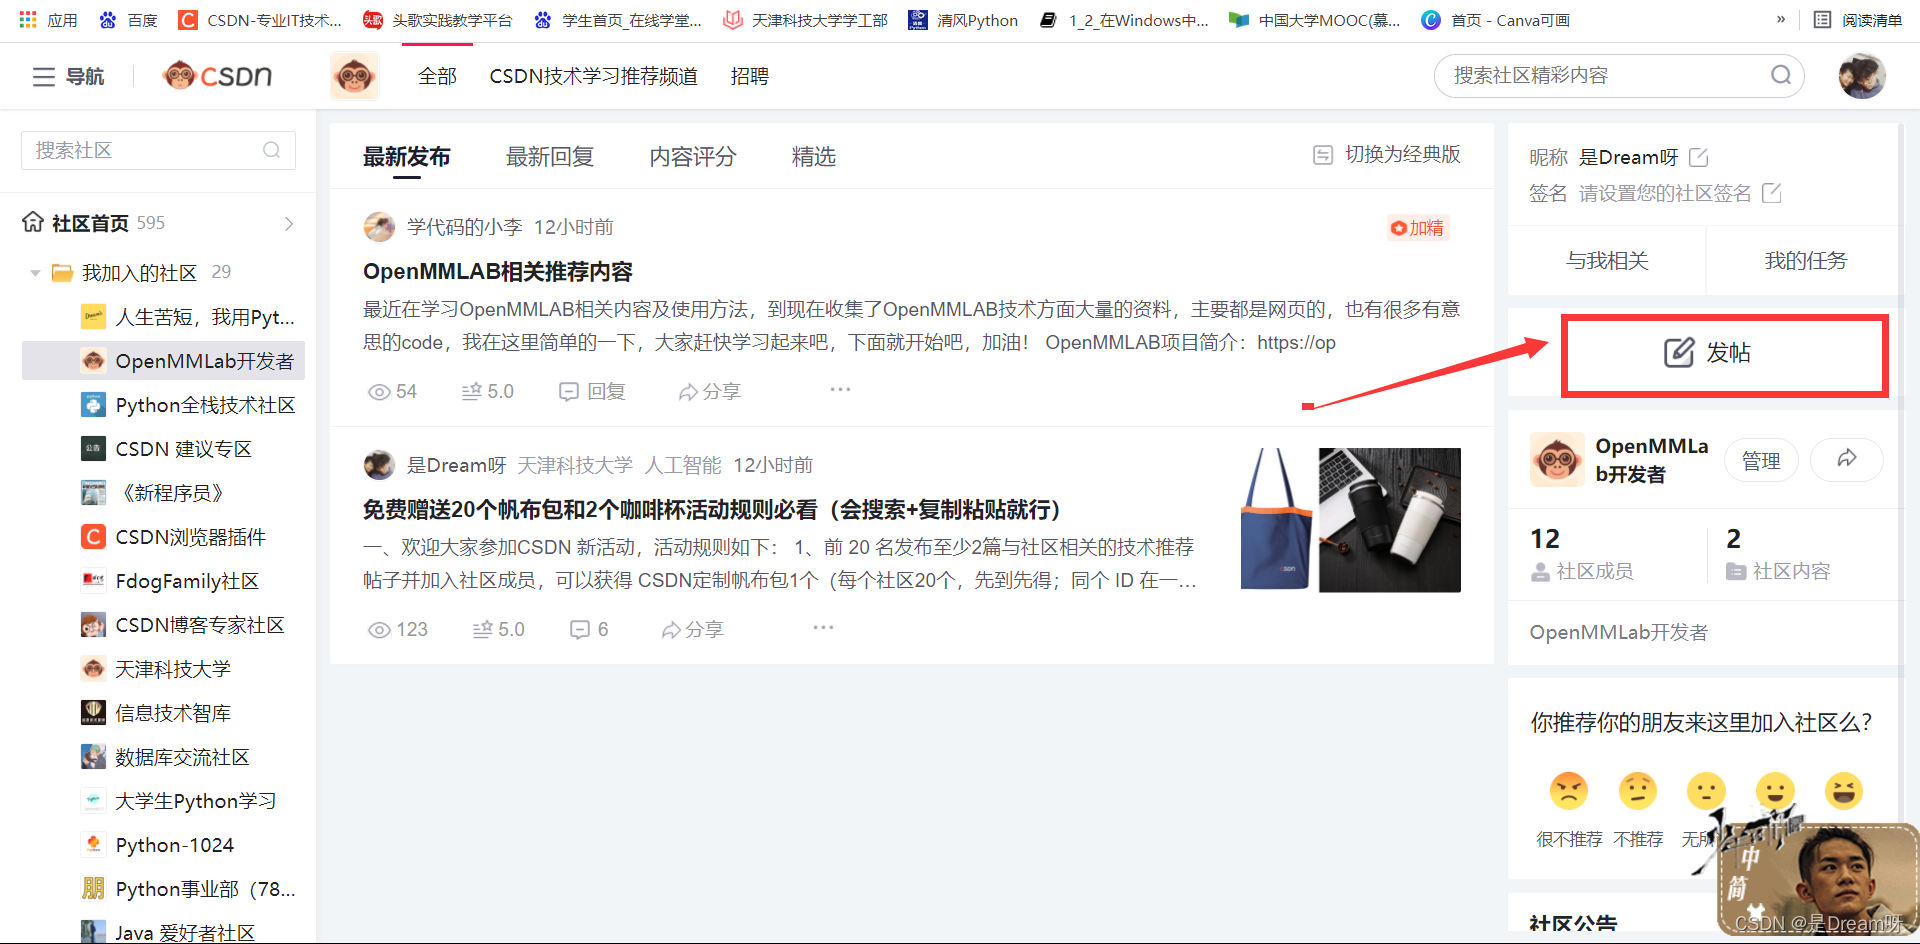The height and width of the screenshot is (944, 1920).
Task: Click the search magnifier in 搜索社区精彩内容
Action: click(1780, 75)
